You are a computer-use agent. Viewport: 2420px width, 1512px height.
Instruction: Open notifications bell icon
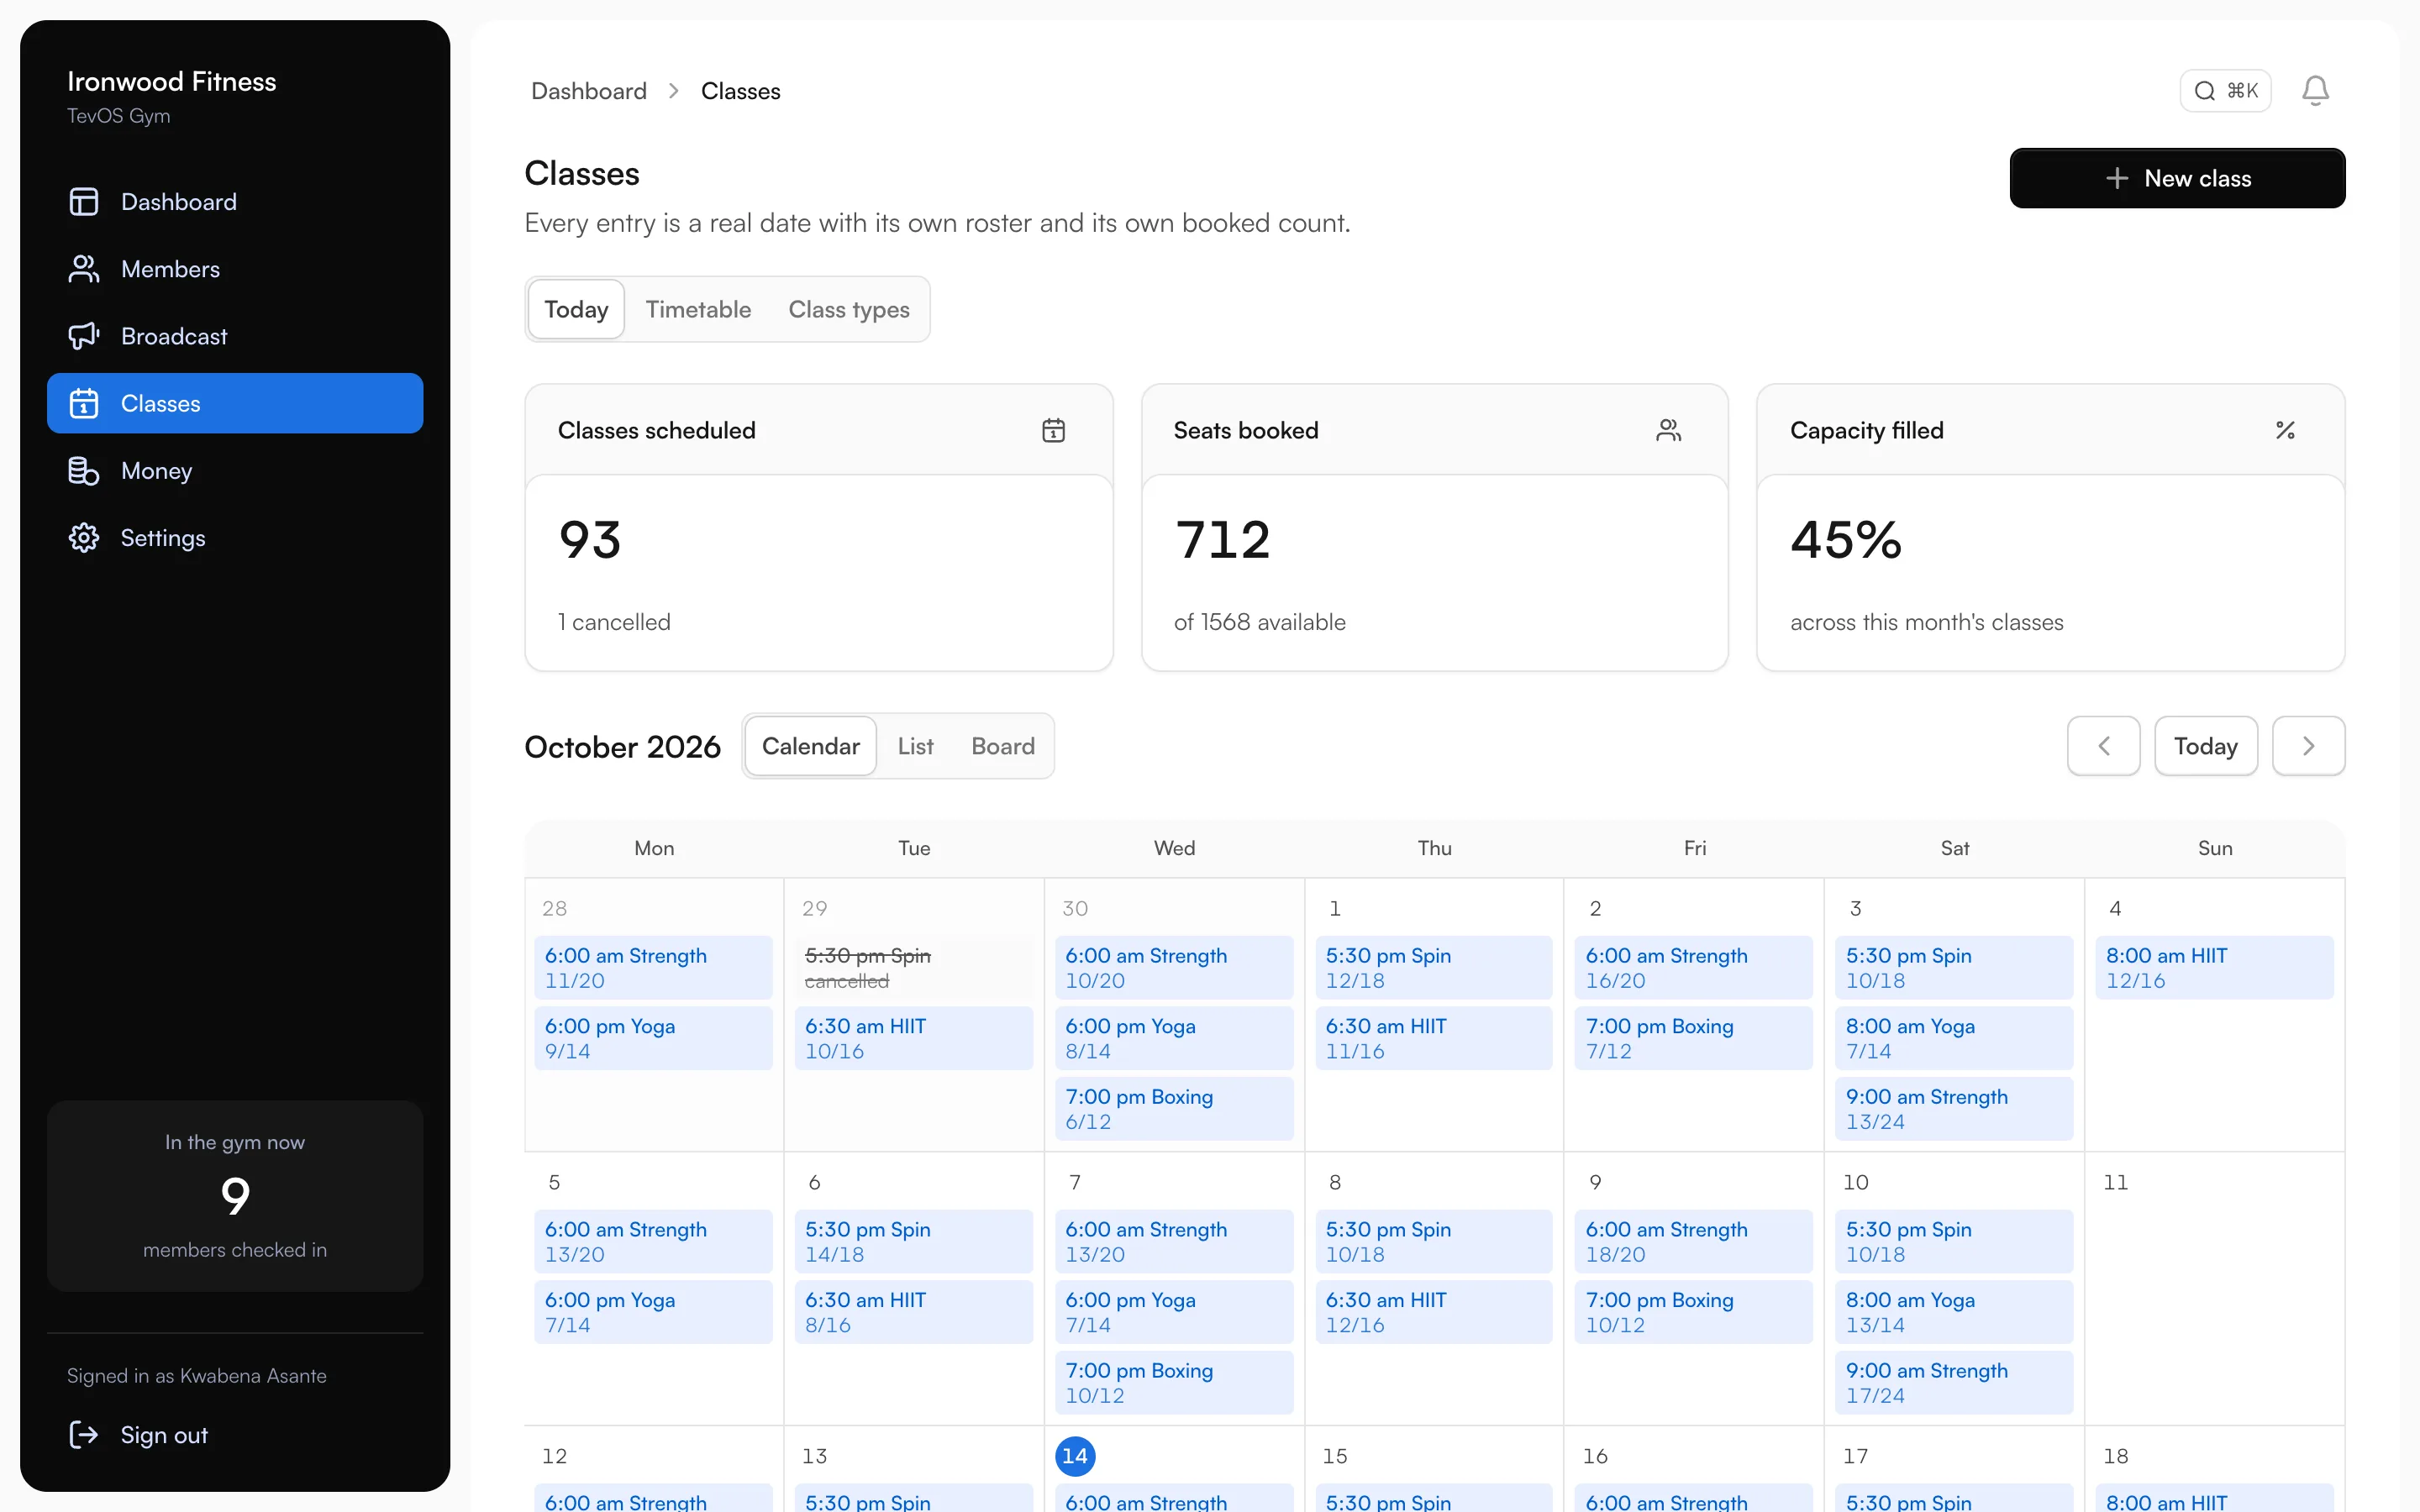[x=2315, y=91]
